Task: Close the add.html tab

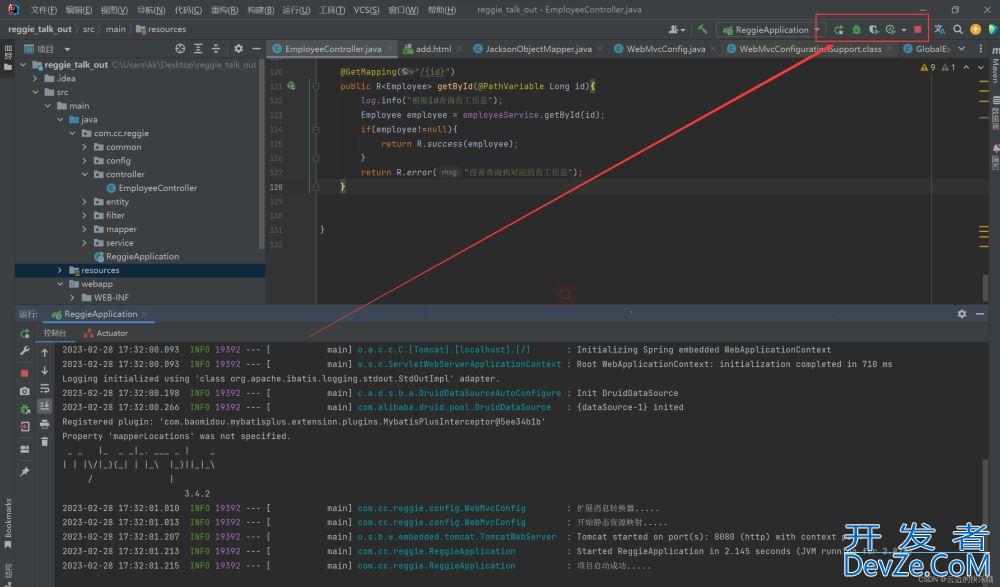Action: pyautogui.click(x=458, y=49)
